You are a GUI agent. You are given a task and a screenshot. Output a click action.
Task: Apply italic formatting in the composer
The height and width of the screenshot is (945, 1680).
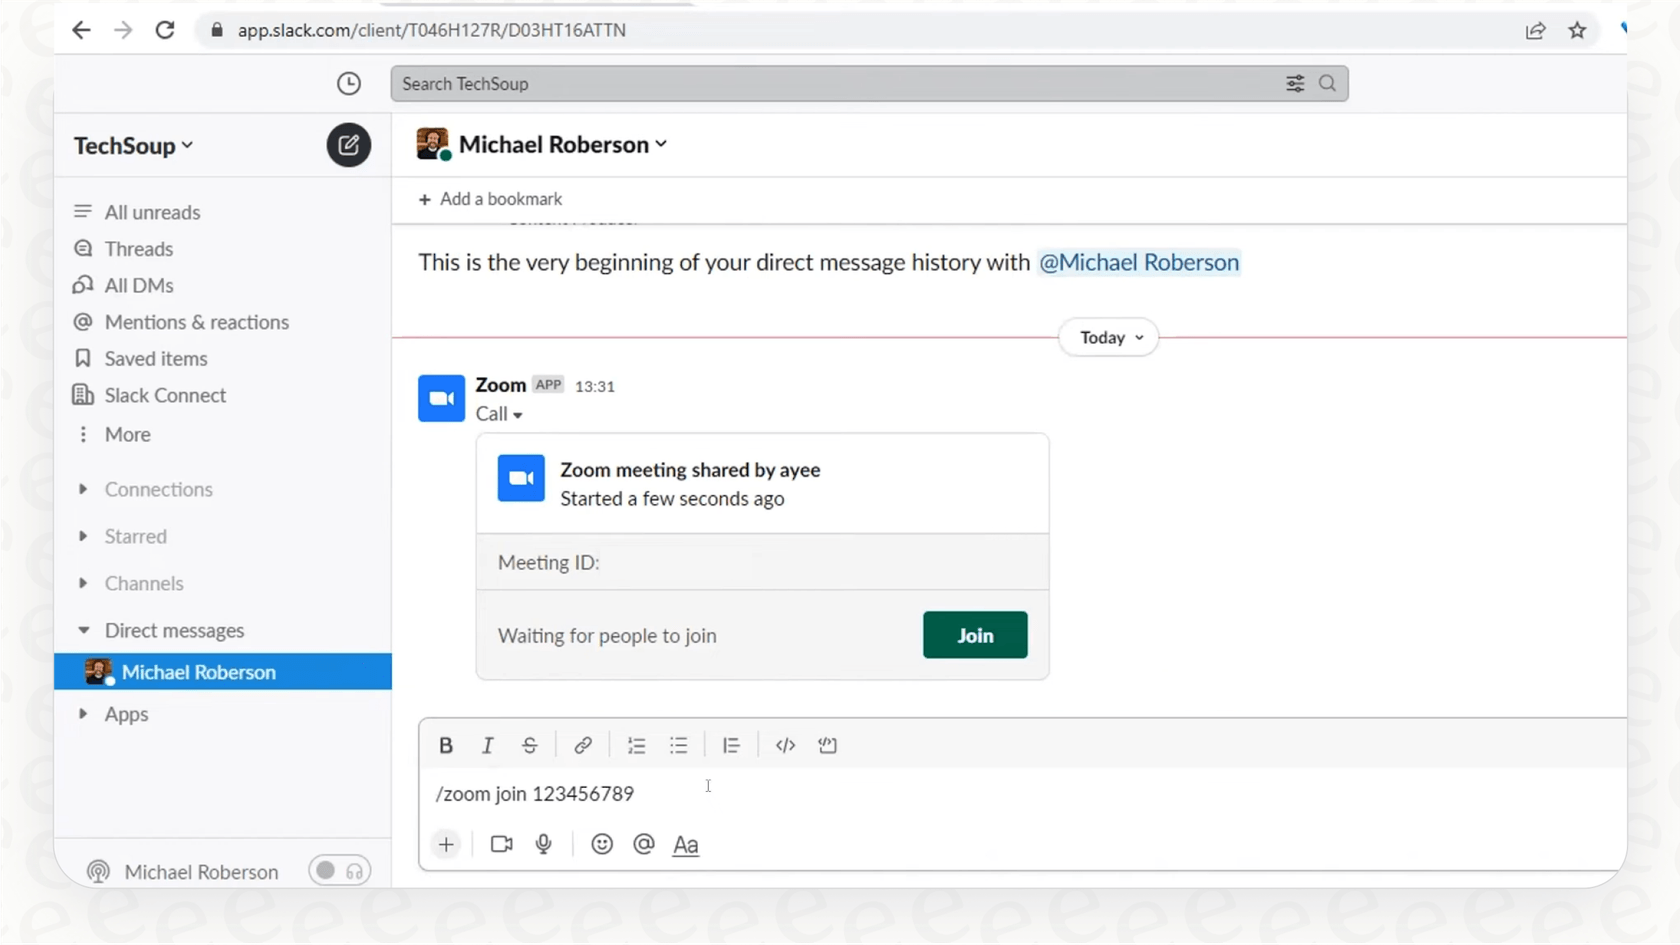coord(487,745)
